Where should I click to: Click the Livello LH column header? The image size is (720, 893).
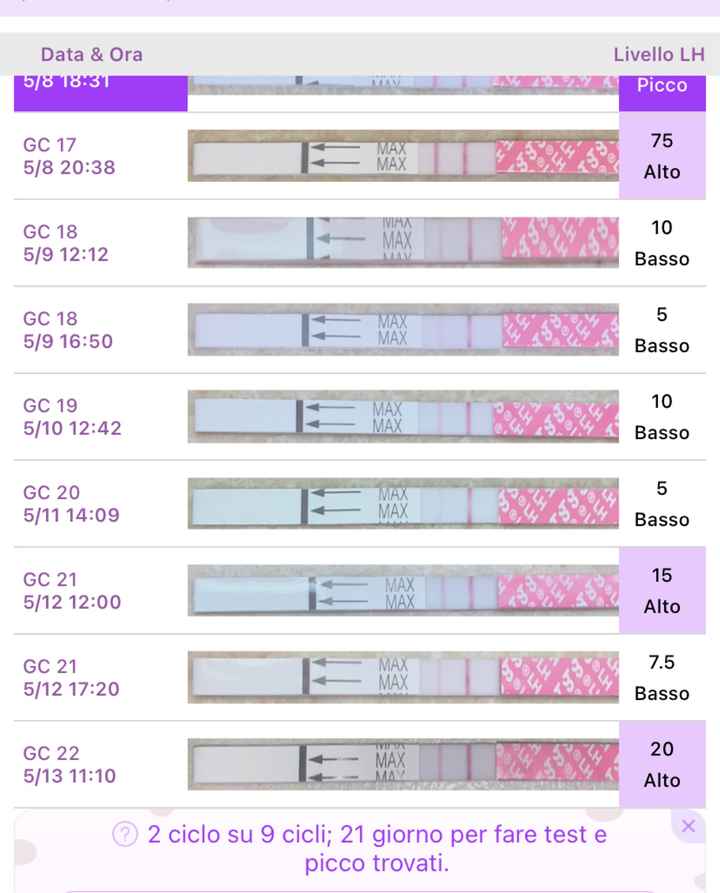click(x=659, y=54)
